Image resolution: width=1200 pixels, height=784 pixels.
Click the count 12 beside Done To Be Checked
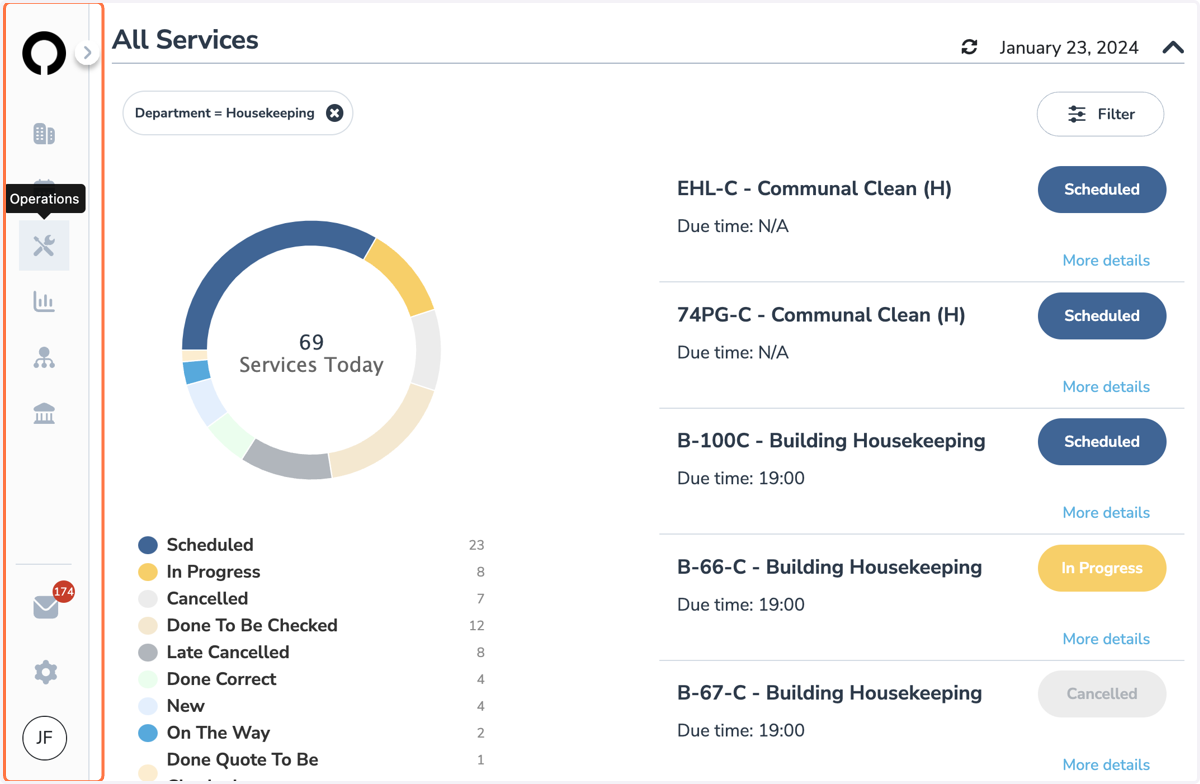[x=476, y=625]
